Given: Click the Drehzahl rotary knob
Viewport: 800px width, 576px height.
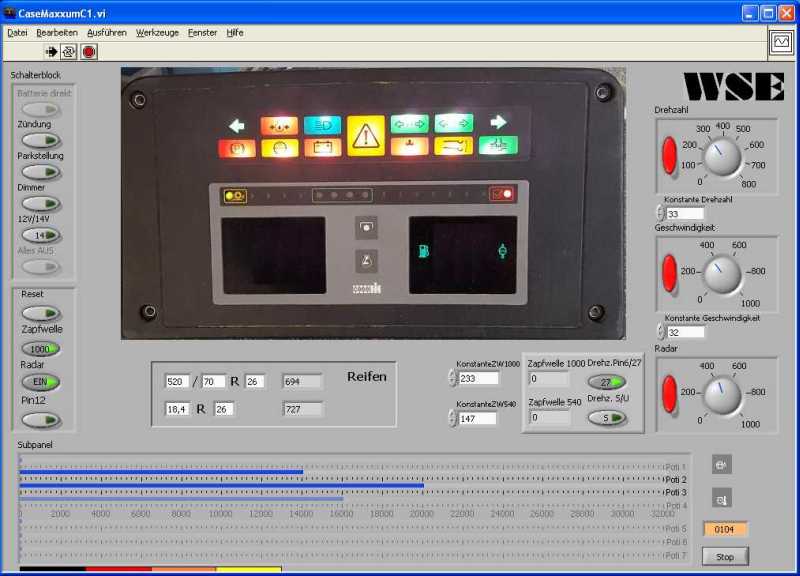Looking at the screenshot, I should (x=722, y=157).
